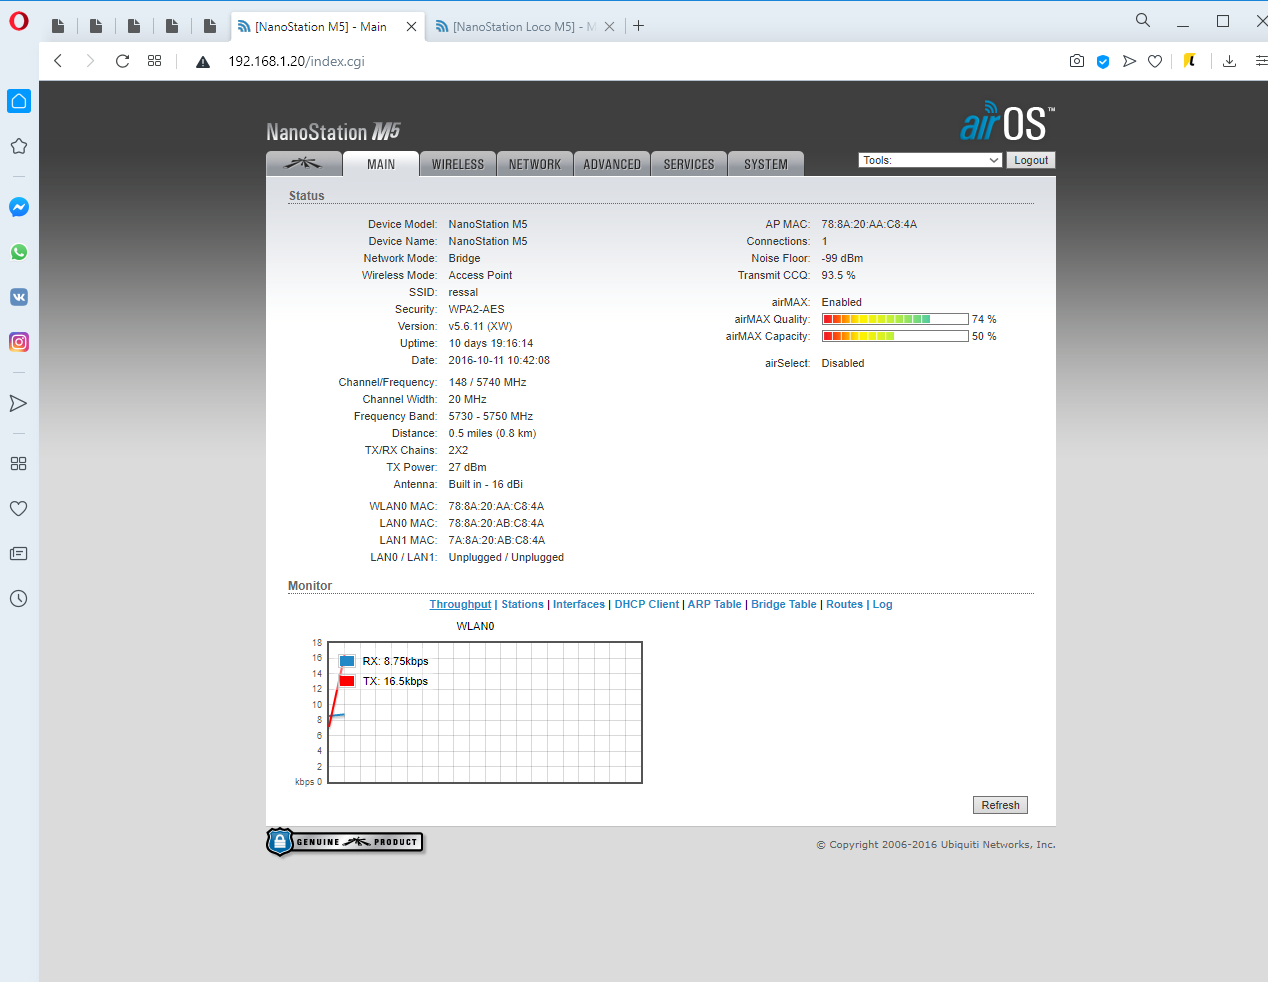
Task: Click the airMAX Capacity bar
Action: click(x=895, y=336)
